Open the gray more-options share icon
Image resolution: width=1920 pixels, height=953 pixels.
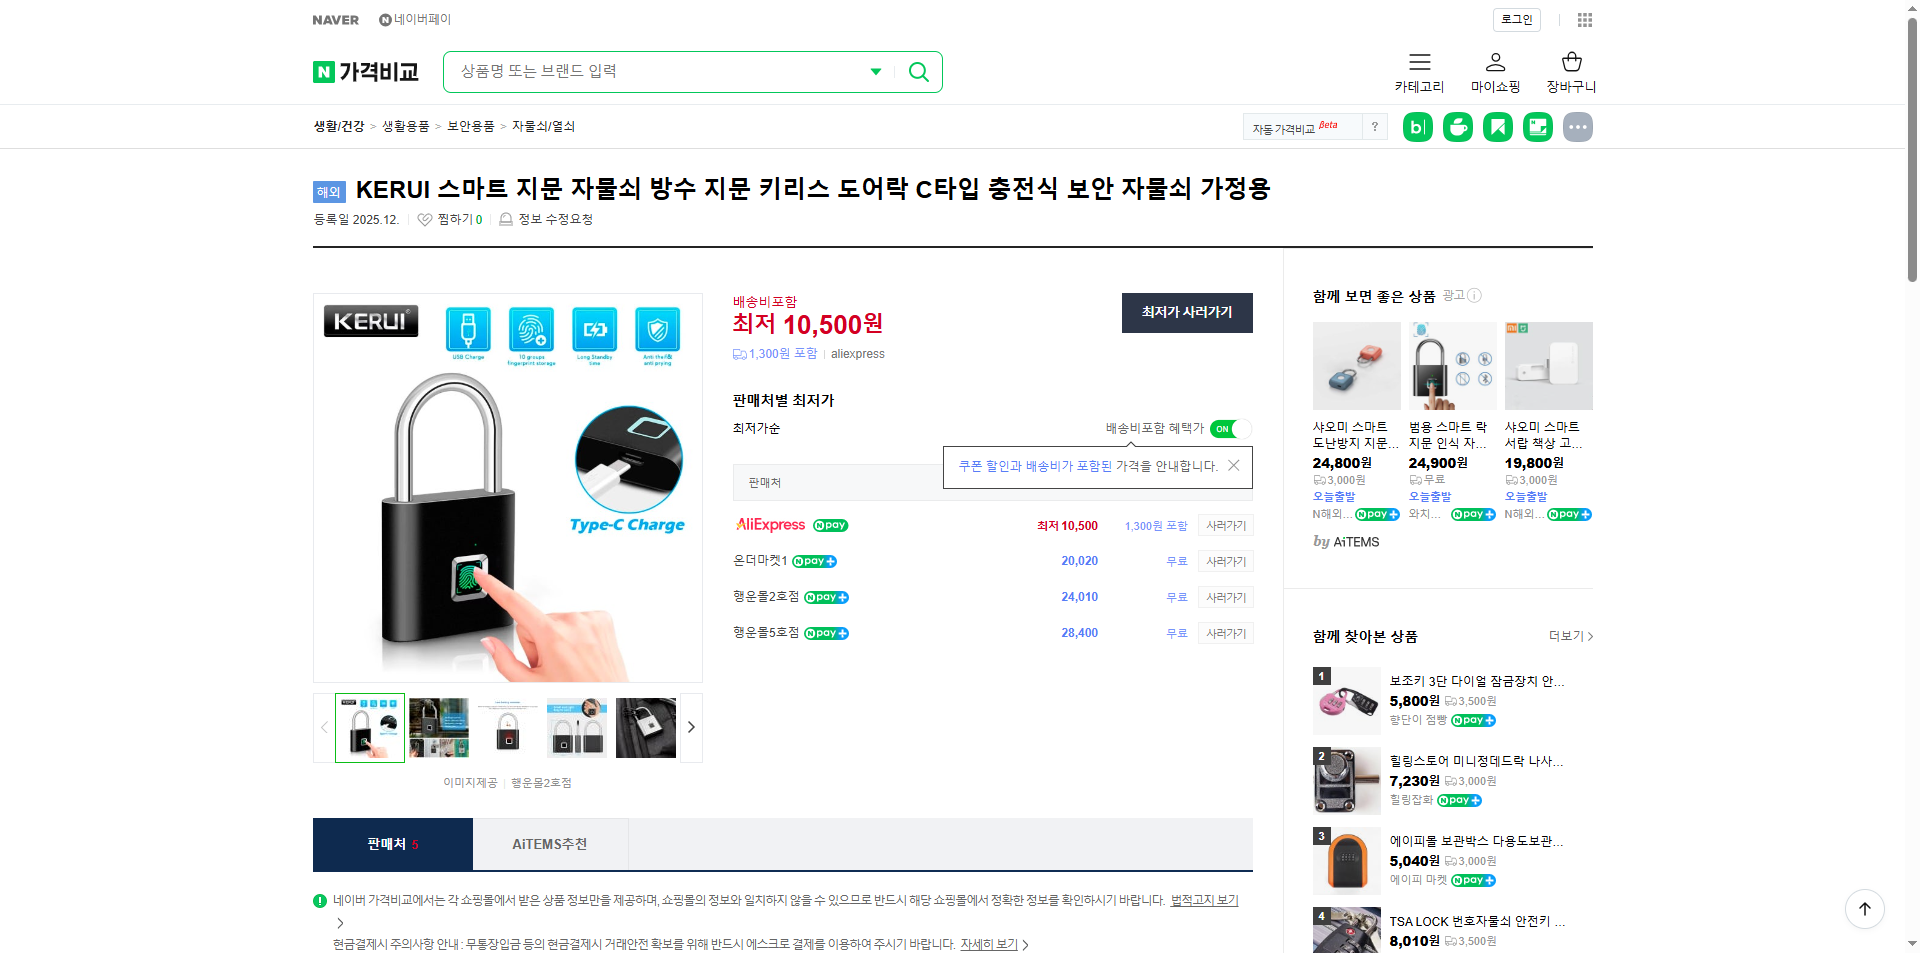pyautogui.click(x=1577, y=126)
